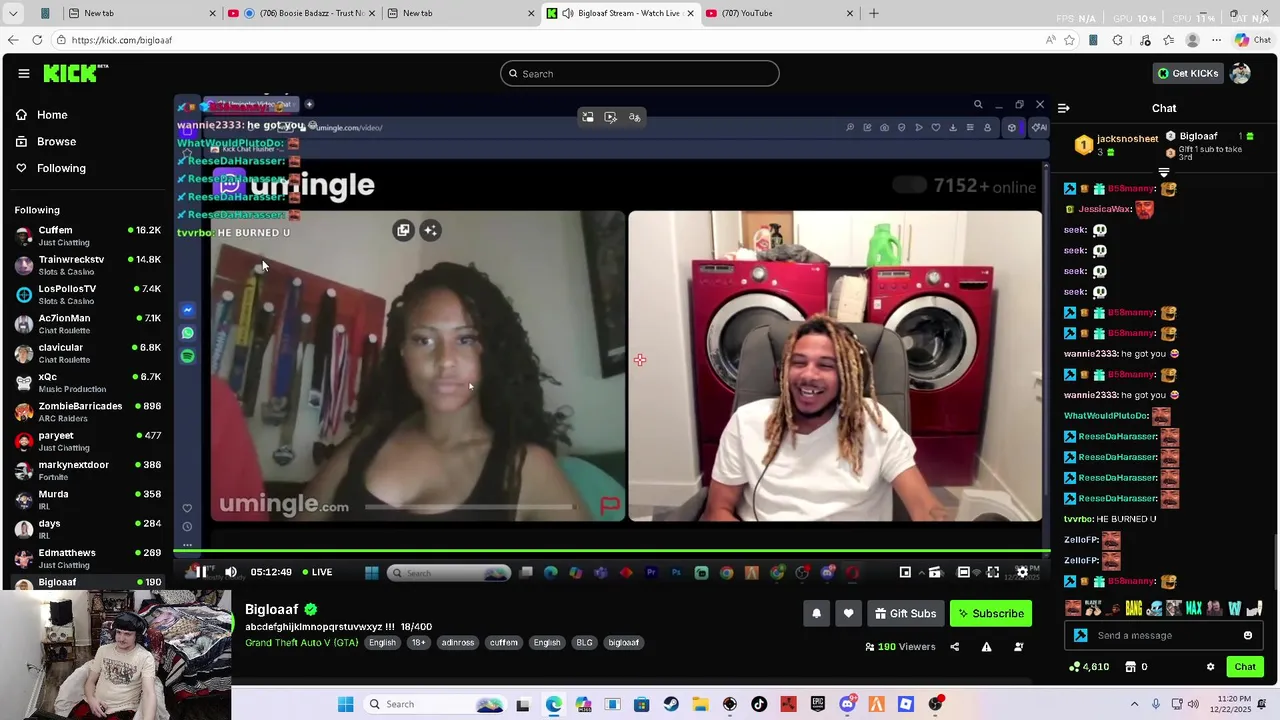Viewport: 1280px width, 720px height.
Task: Report the stream with warning icon
Action: (x=986, y=647)
